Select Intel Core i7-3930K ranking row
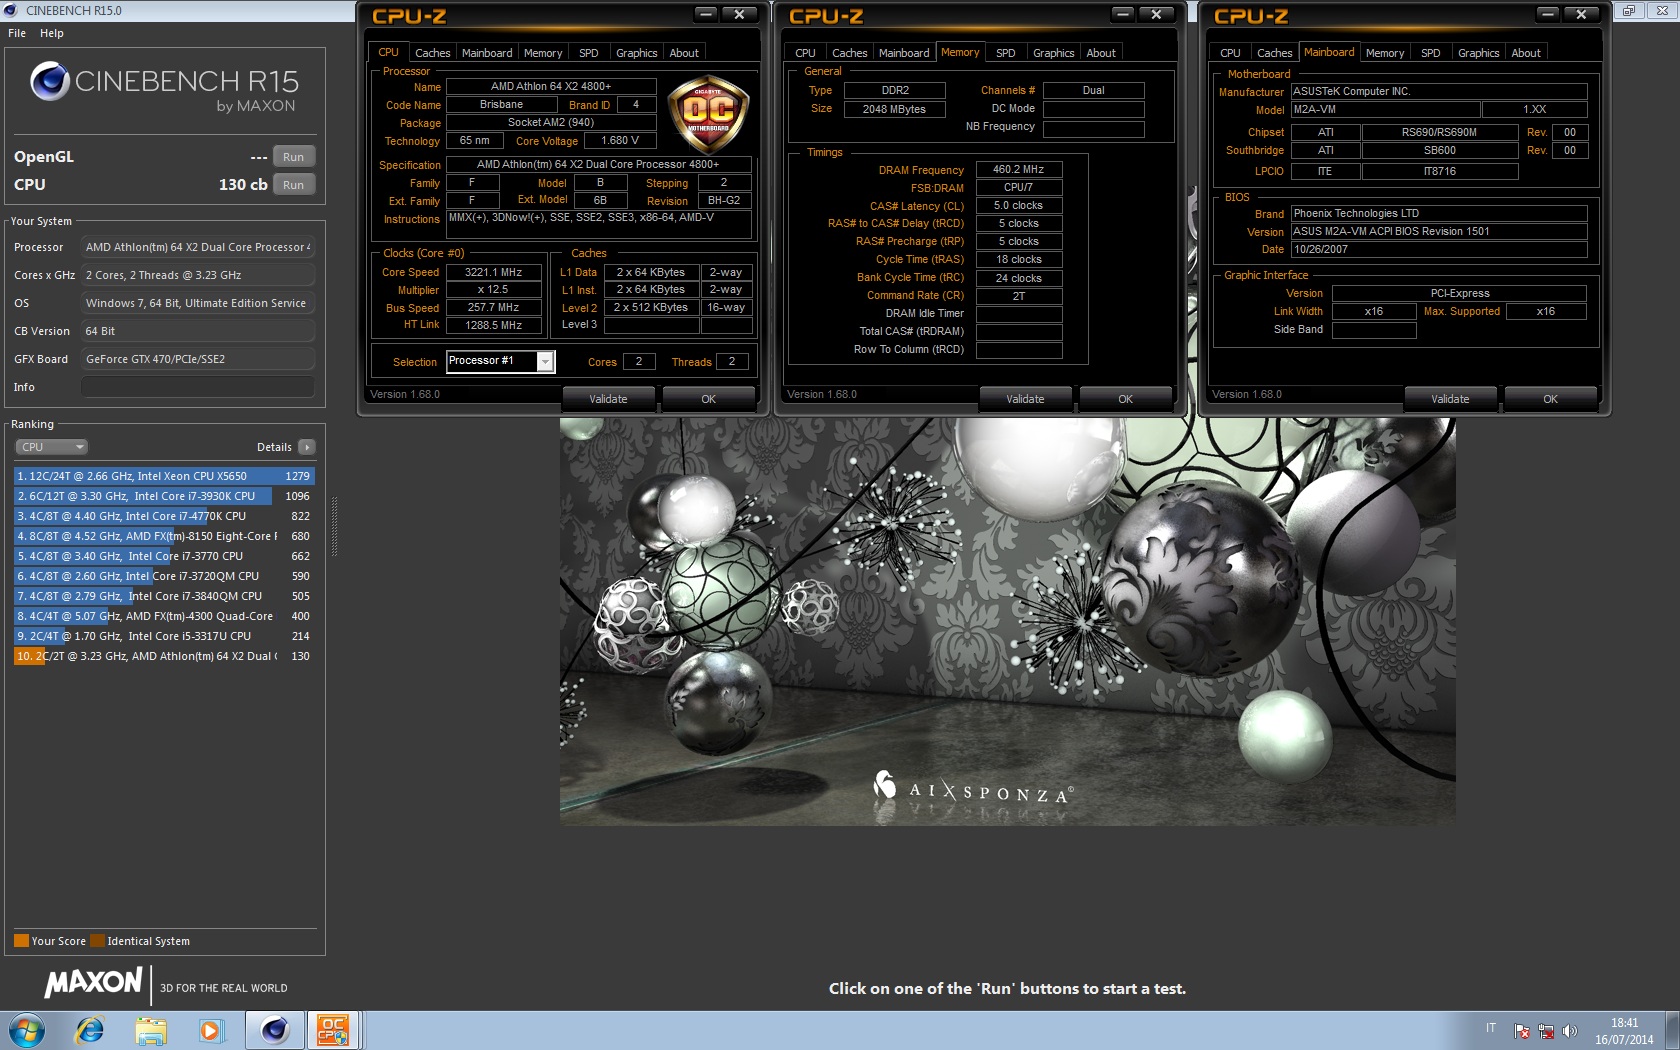Viewport: 1680px width, 1050px height. coord(165,496)
